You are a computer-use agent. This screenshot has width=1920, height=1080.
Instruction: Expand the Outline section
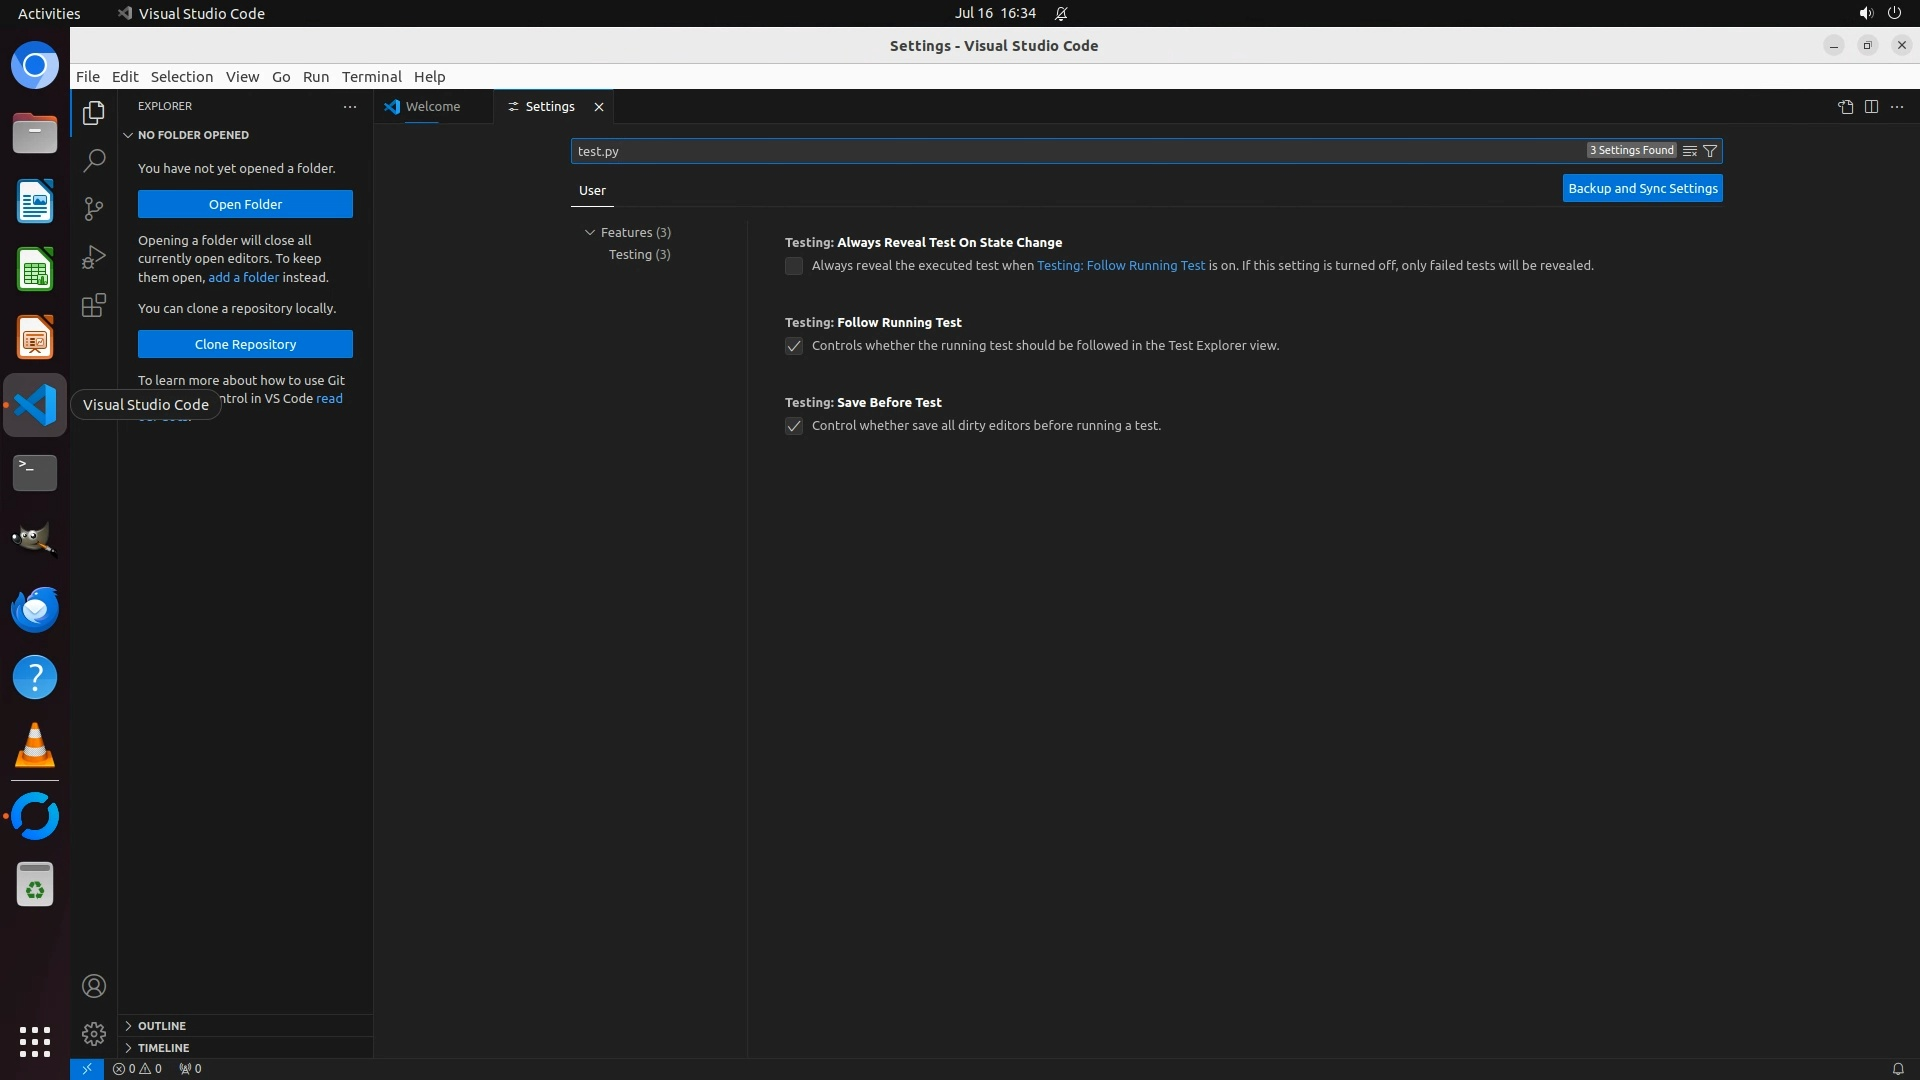pyautogui.click(x=161, y=1026)
